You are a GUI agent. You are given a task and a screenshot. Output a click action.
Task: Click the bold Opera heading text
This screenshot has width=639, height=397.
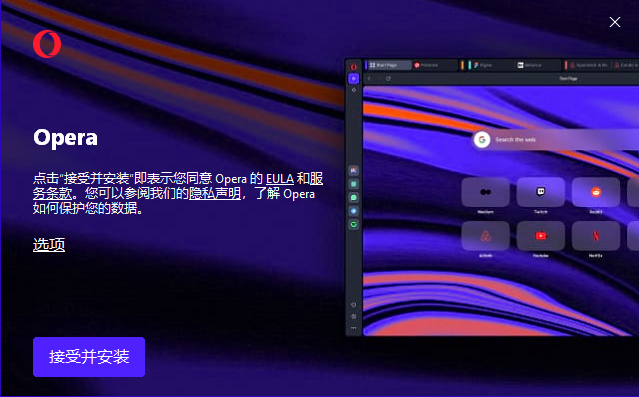coord(65,138)
